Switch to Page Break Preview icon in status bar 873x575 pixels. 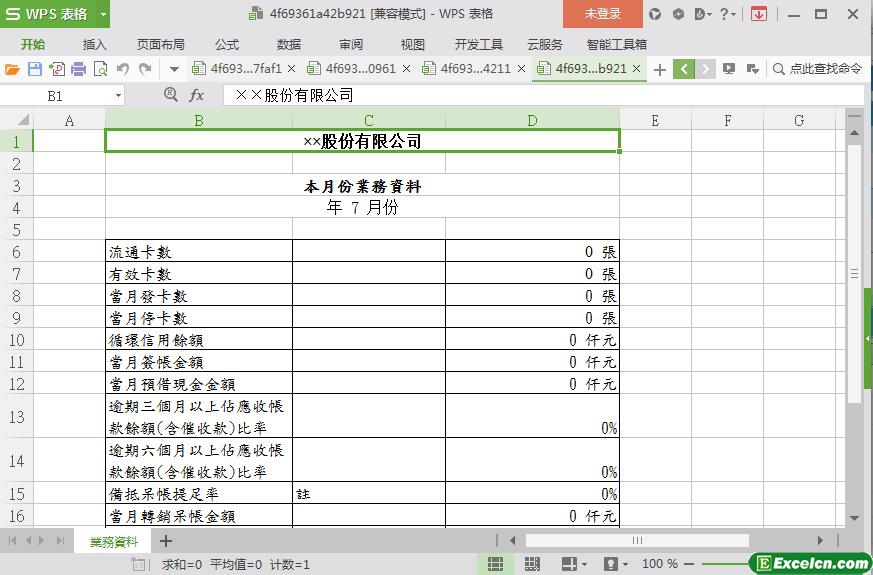pos(532,564)
